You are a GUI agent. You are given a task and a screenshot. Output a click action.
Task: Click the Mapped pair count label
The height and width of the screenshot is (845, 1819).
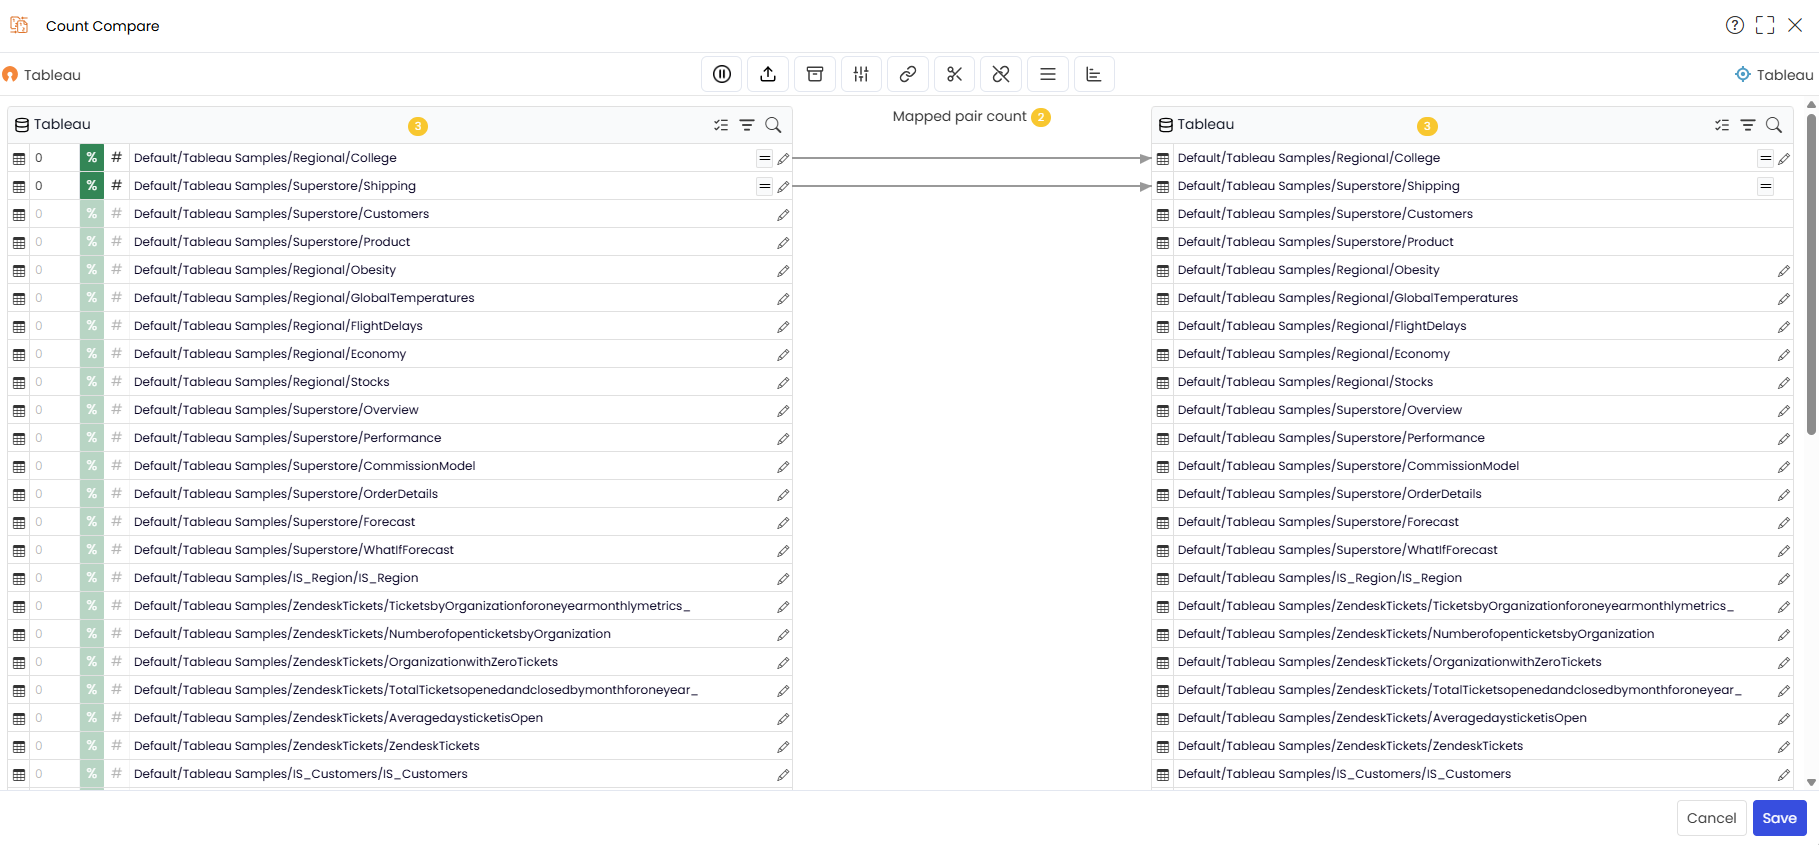tap(959, 117)
